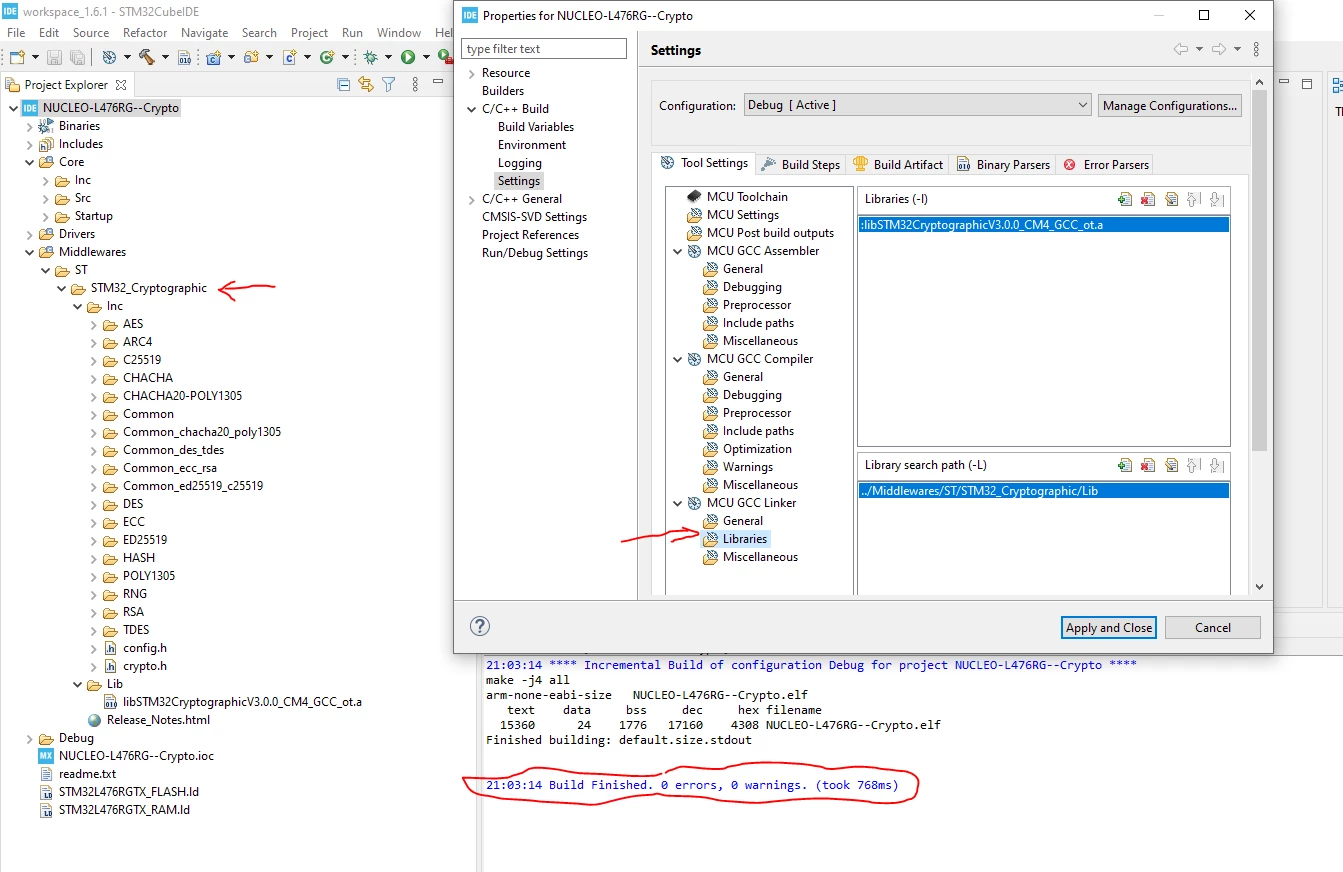Click the Edit icon for Library search path
Image resolution: width=1343 pixels, height=872 pixels.
tap(1171, 465)
